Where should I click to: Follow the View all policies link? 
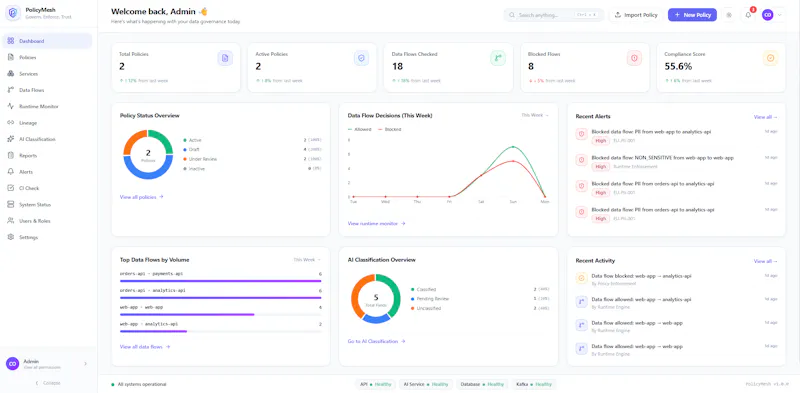pyautogui.click(x=141, y=196)
